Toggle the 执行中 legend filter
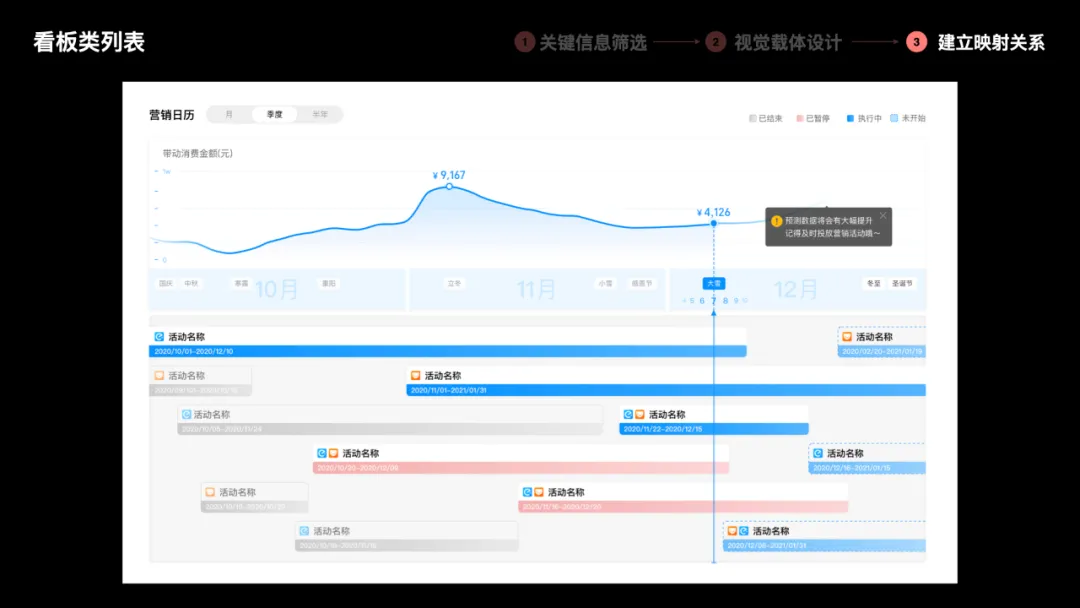The image size is (1080, 608). 864,118
